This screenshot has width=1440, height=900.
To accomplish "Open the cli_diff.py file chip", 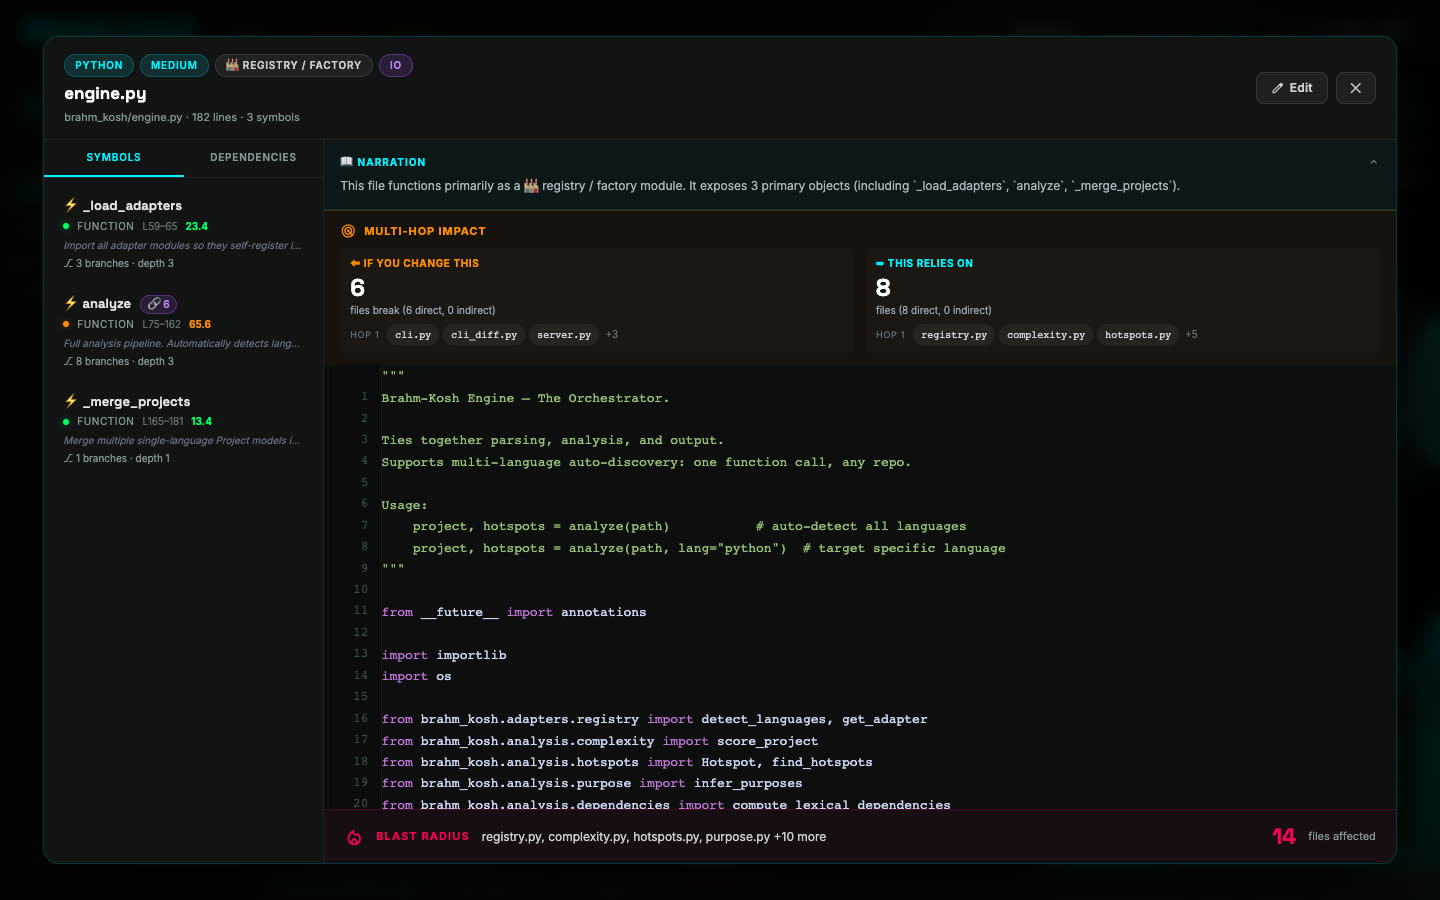I will coord(484,335).
